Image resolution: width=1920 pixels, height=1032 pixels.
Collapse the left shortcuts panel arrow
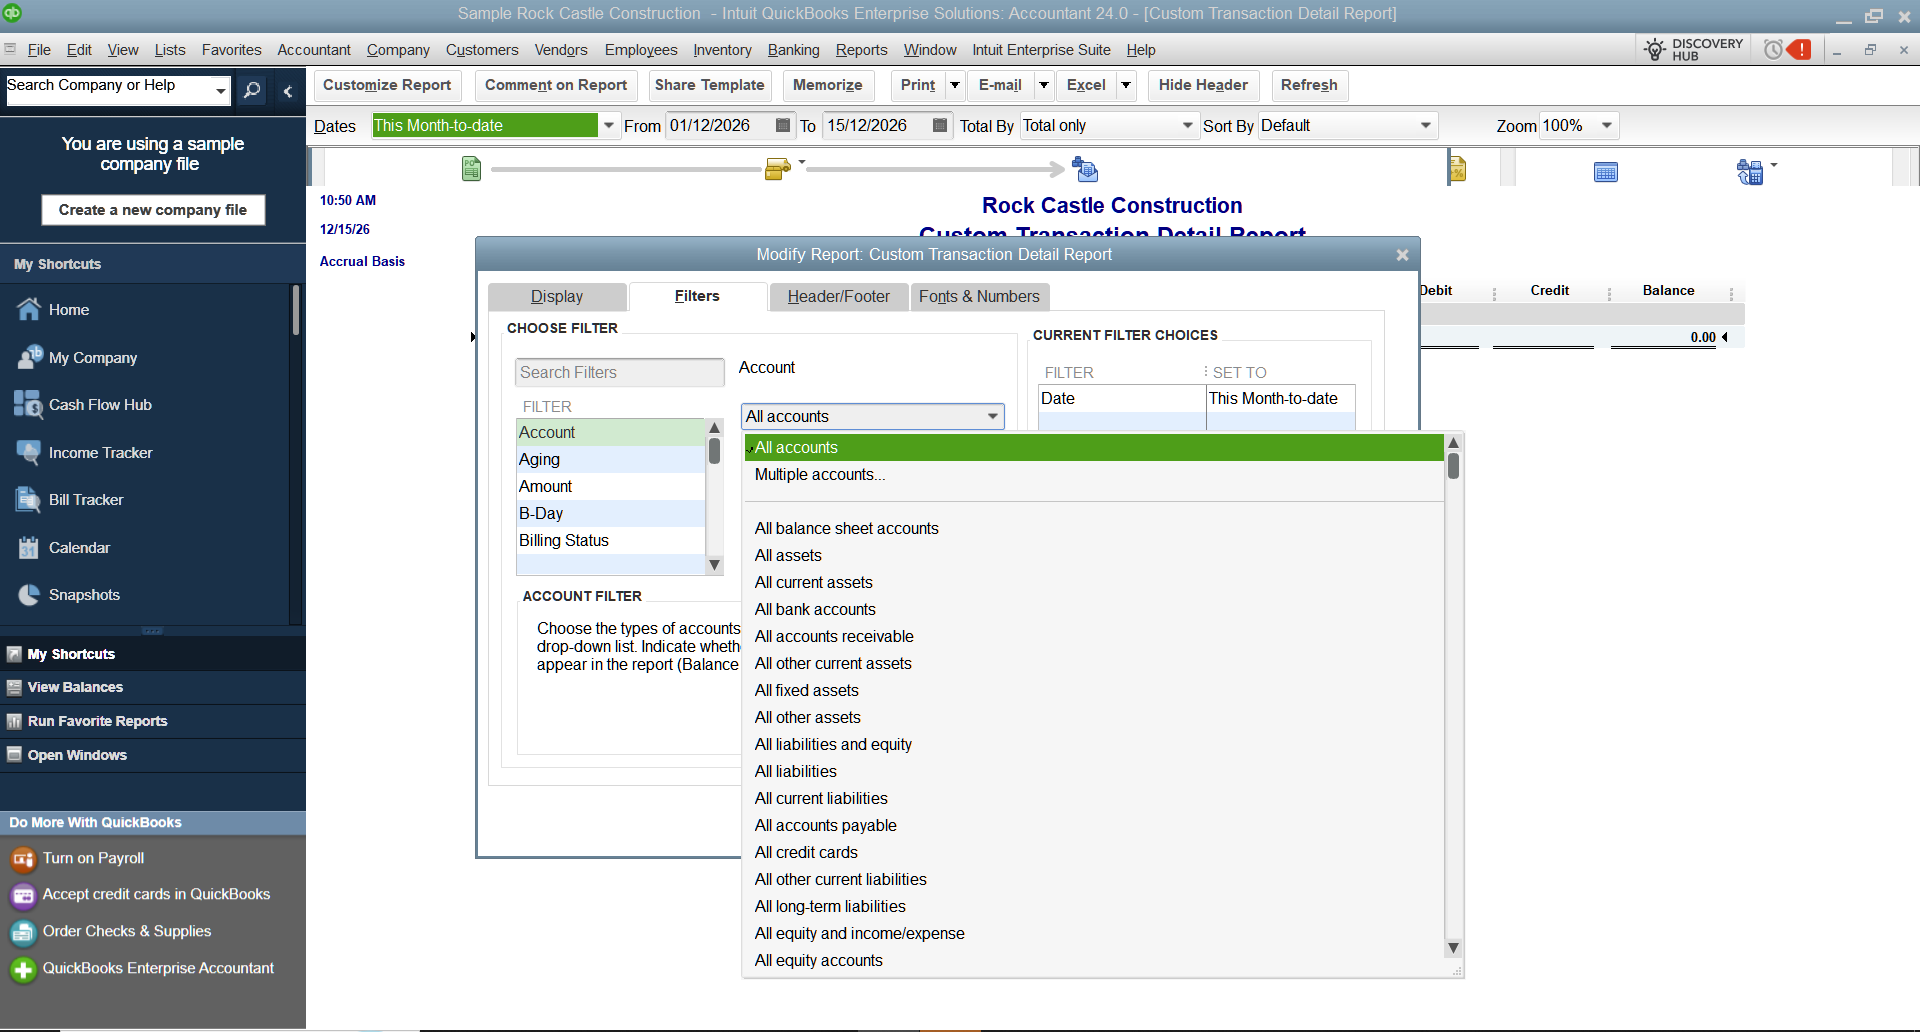point(288,91)
